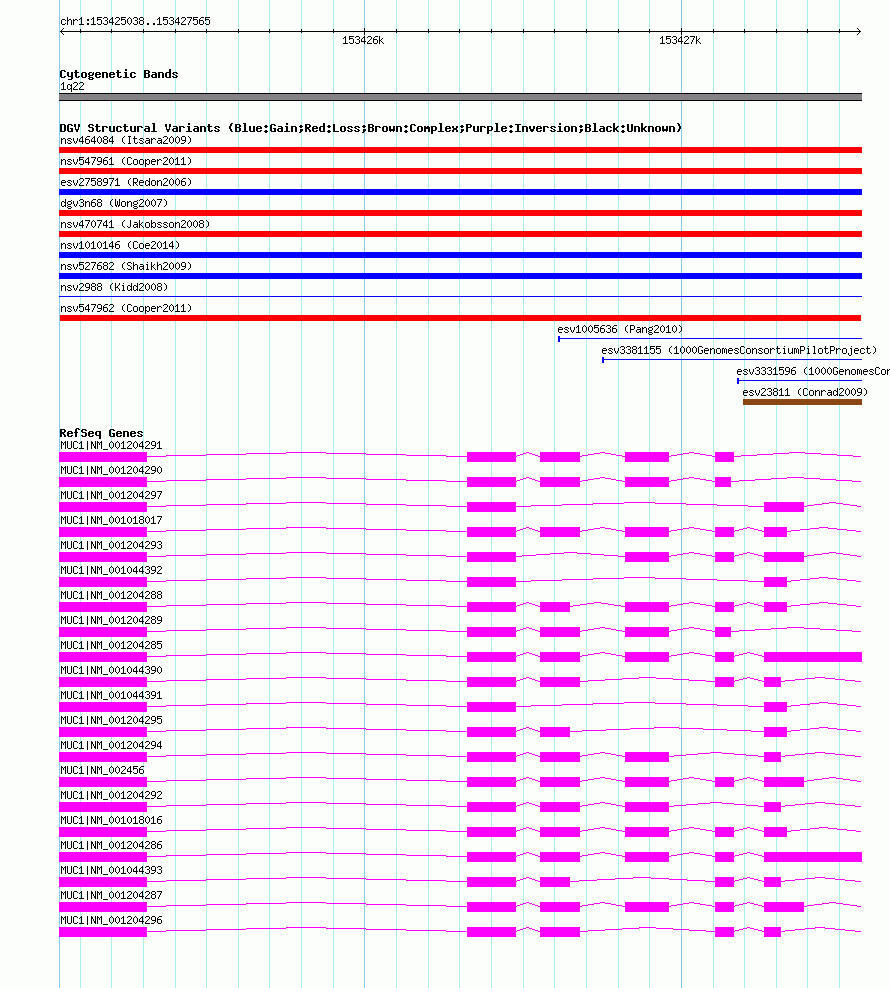Click the nsv547962 (Cooper2011) label
The width and height of the screenshot is (890, 988).
[126, 308]
